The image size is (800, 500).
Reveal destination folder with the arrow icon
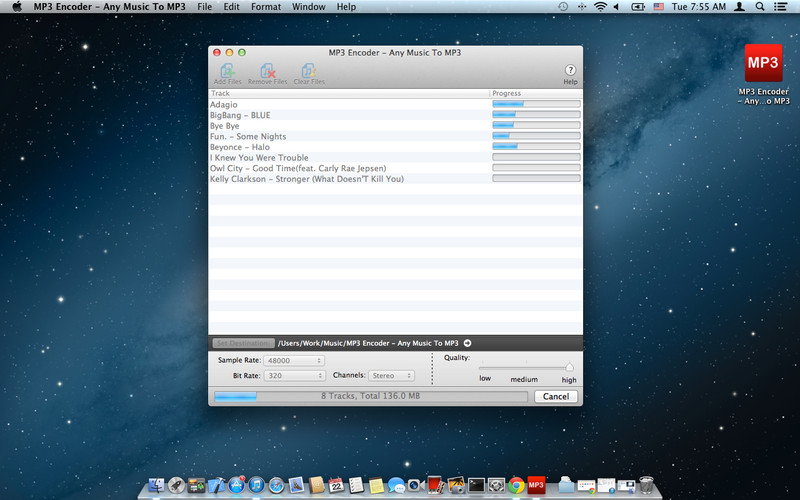(x=467, y=343)
